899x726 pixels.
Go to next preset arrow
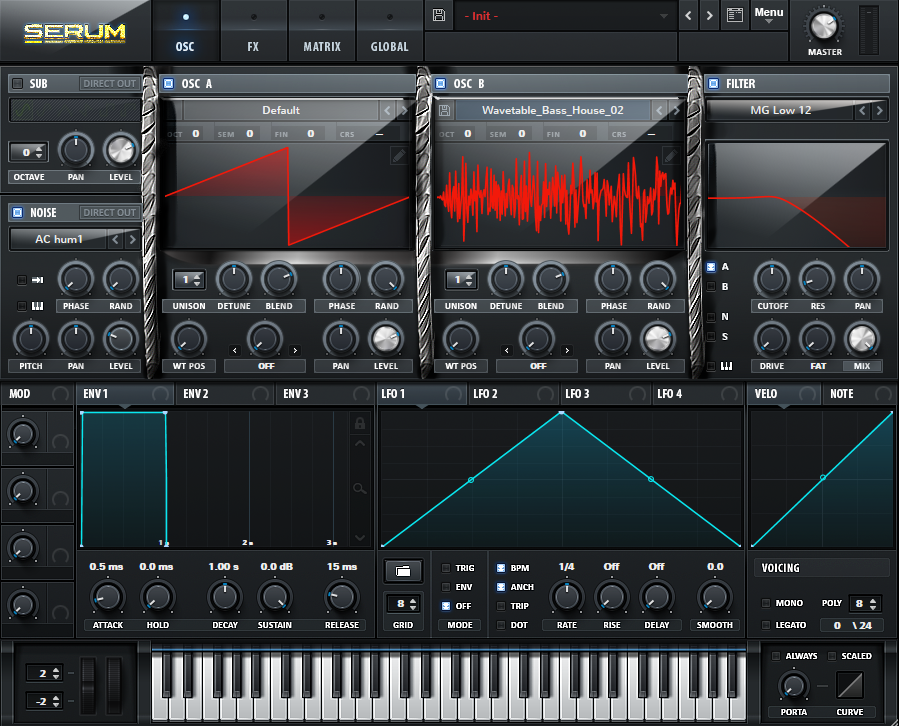pos(710,15)
